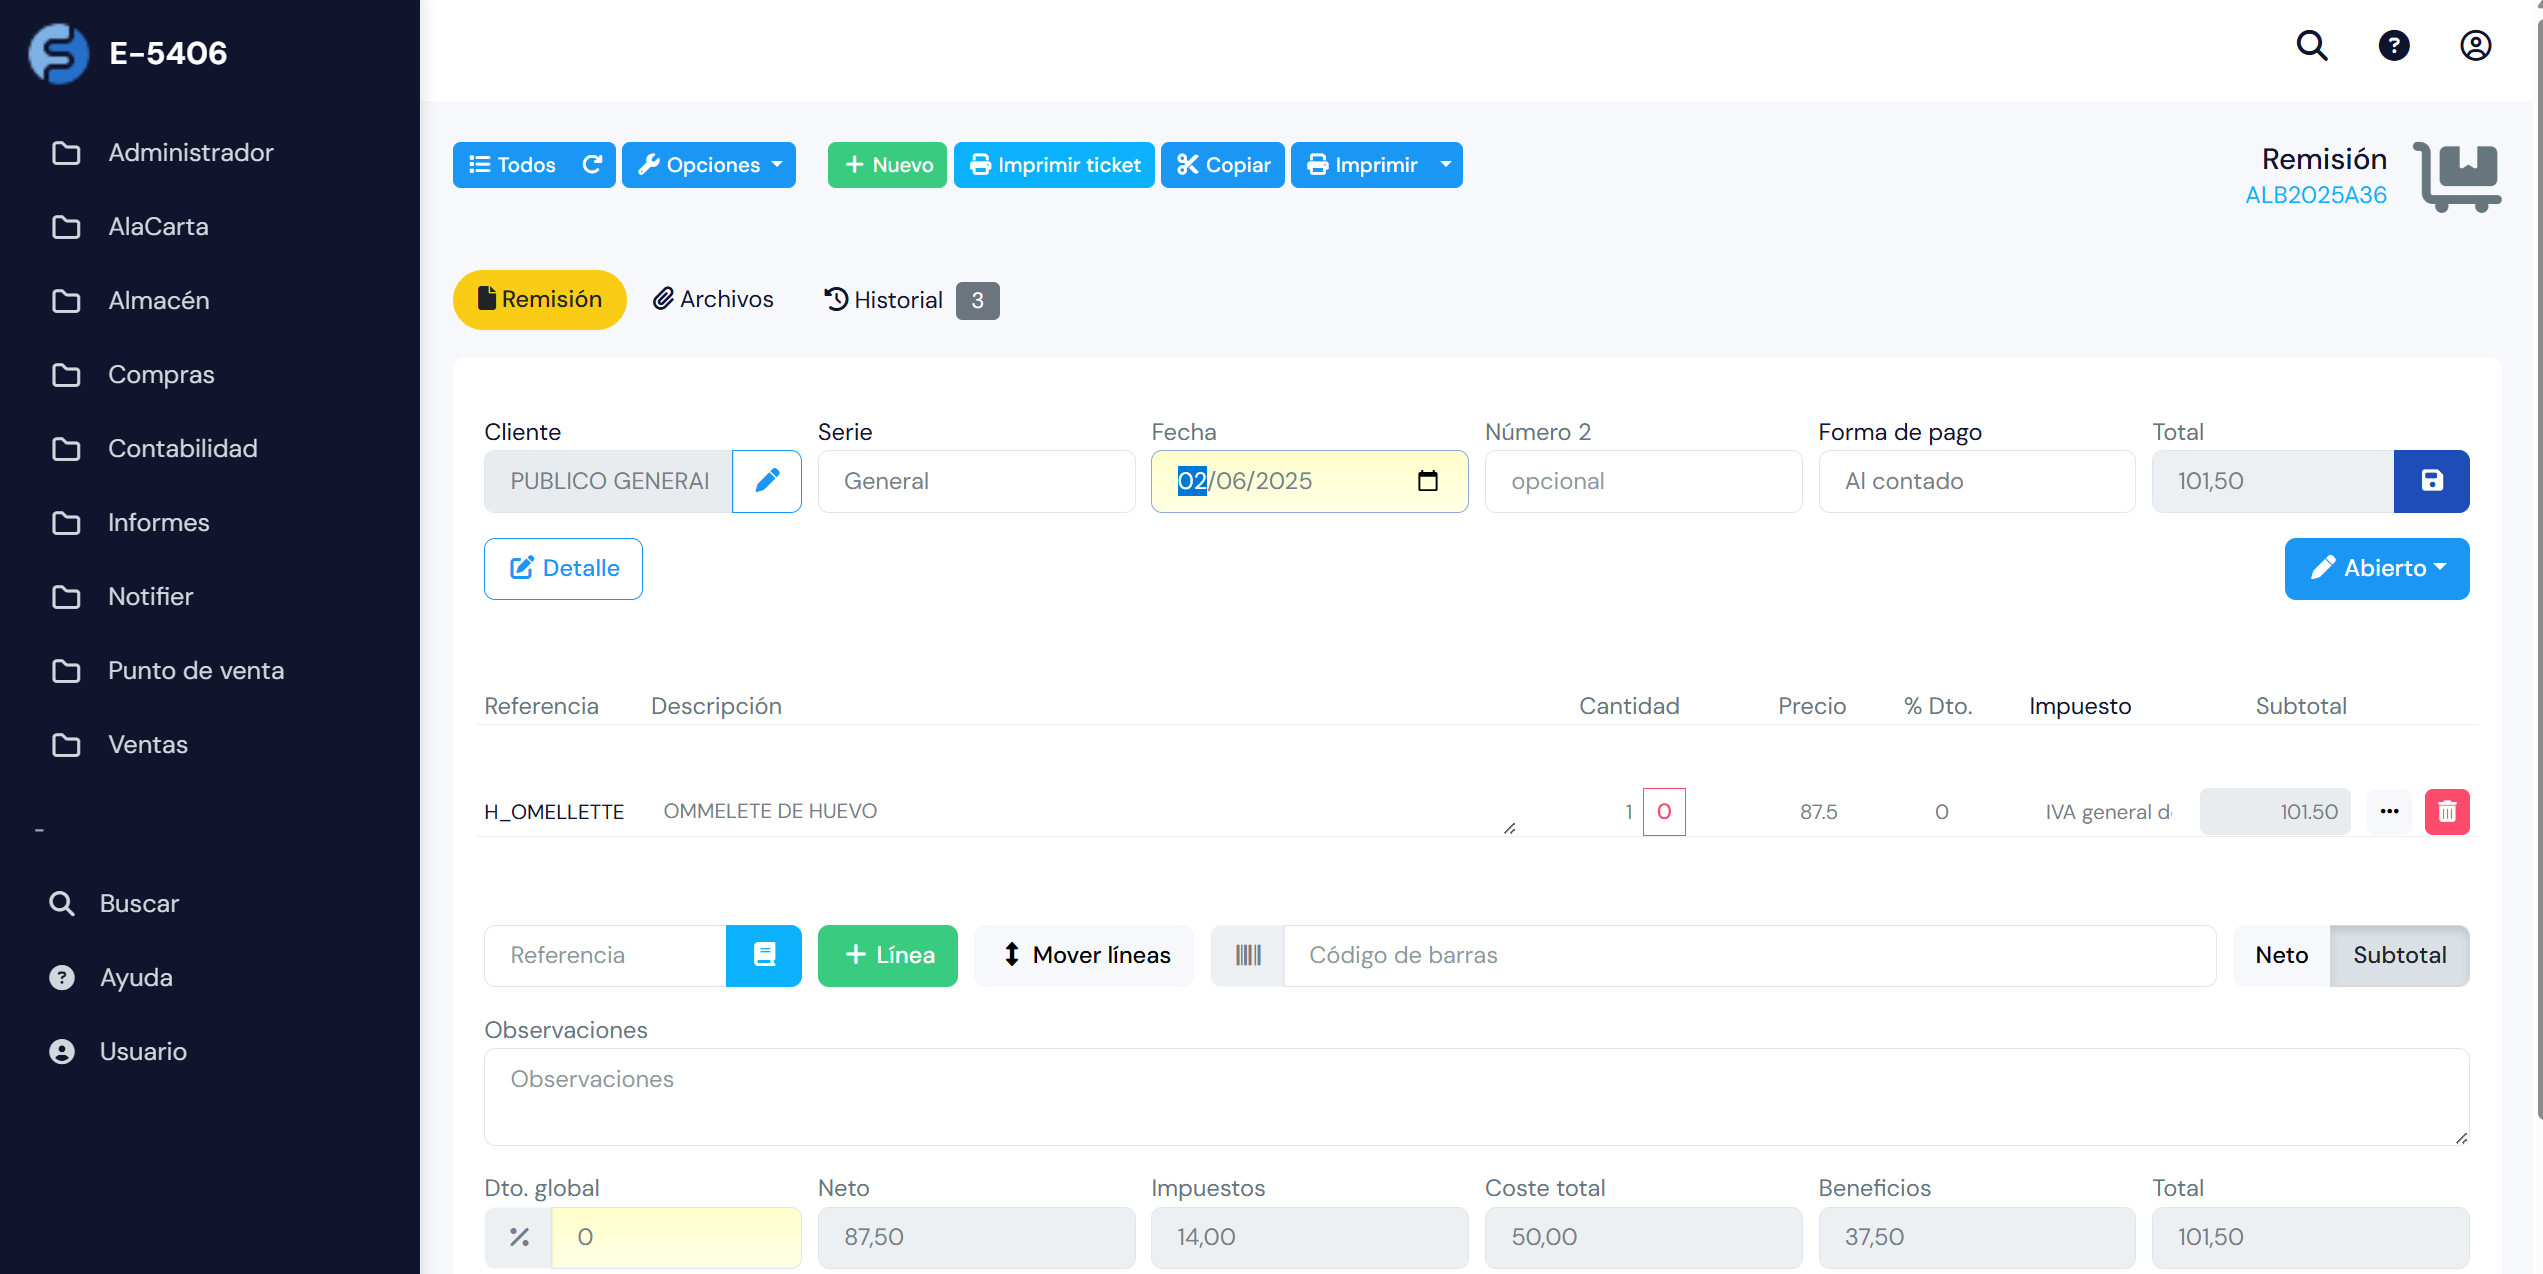The width and height of the screenshot is (2543, 1274).
Task: Click the search magnifier icon in top bar
Action: point(2311,46)
